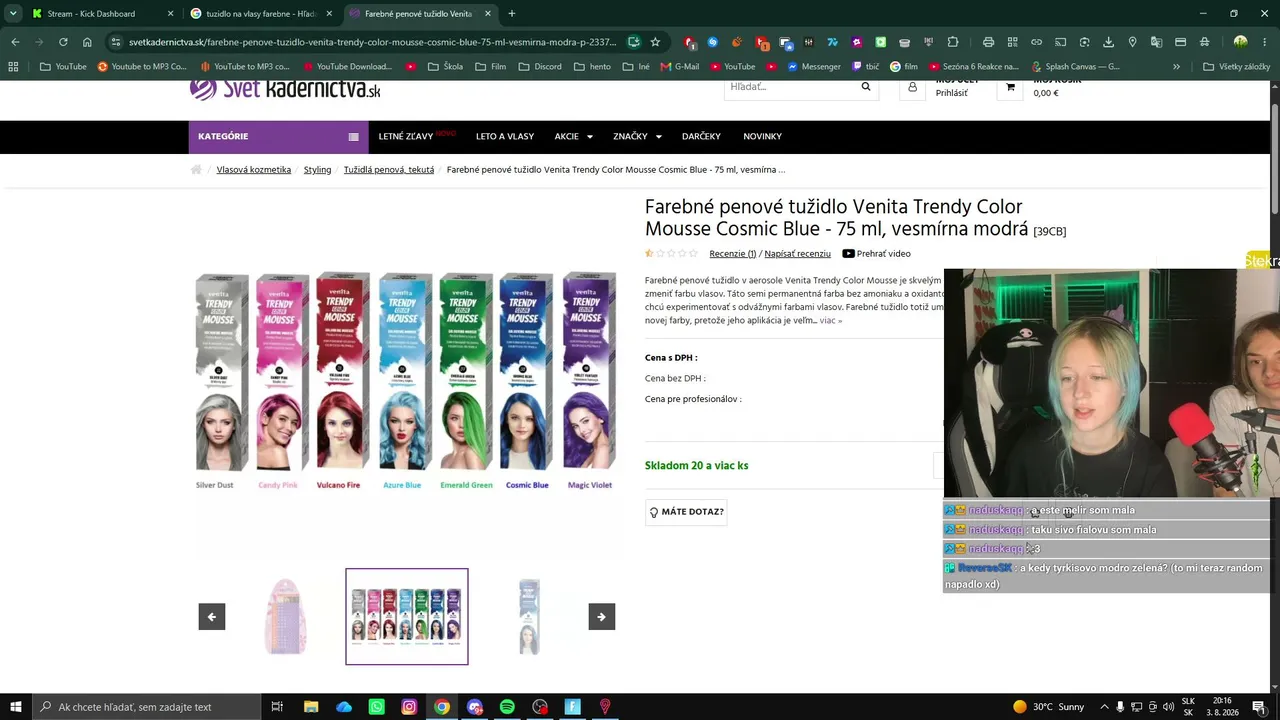Viewport: 1280px width, 720px height.
Task: Switch to the 'tuzidlo na vlasy farebne' tab
Action: tap(260, 14)
